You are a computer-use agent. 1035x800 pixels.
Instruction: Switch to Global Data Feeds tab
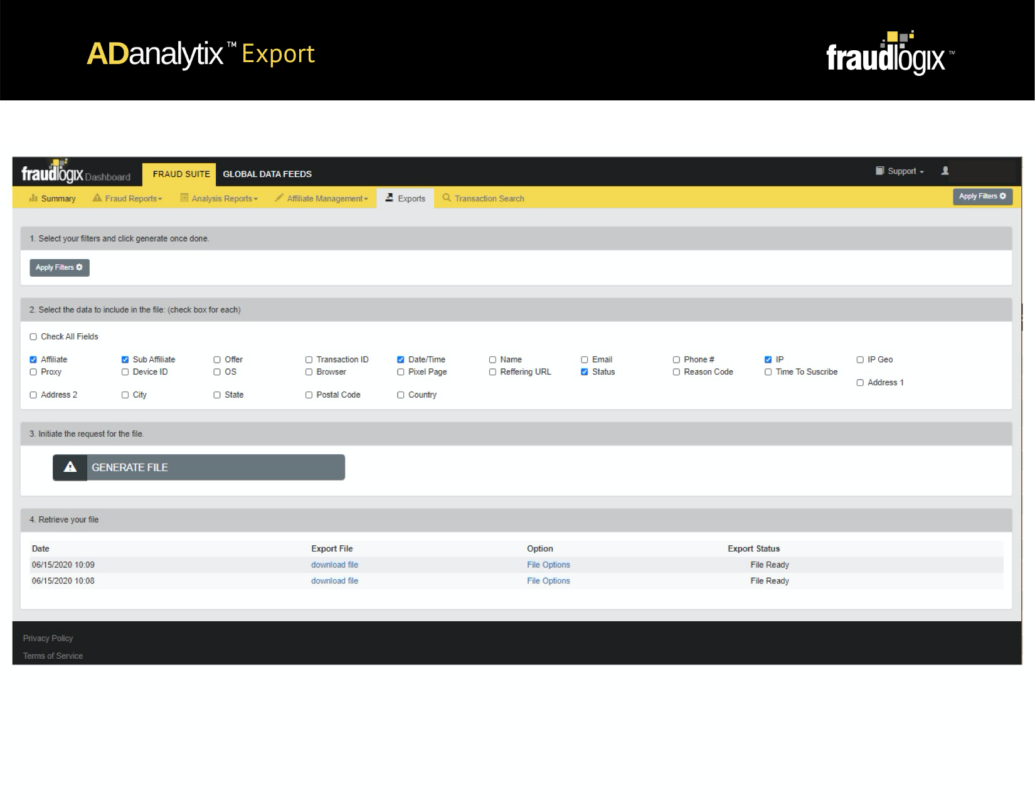coord(267,174)
